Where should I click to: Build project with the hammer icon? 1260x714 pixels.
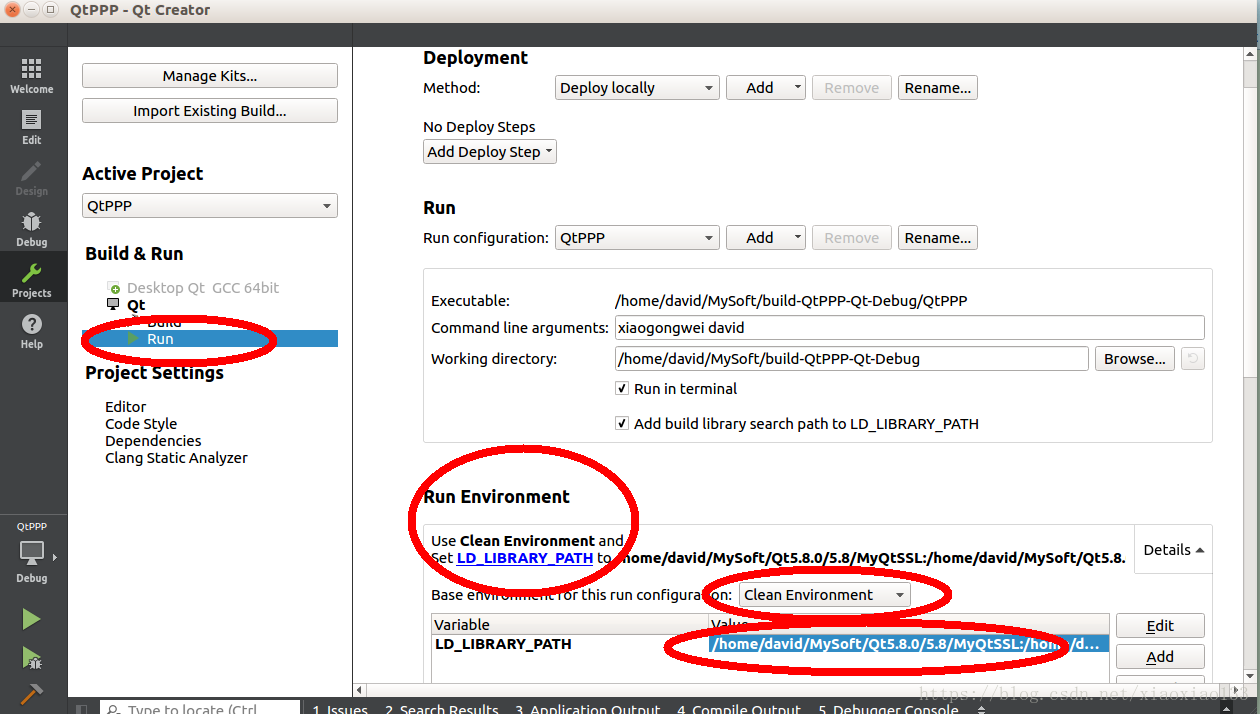click(31, 692)
